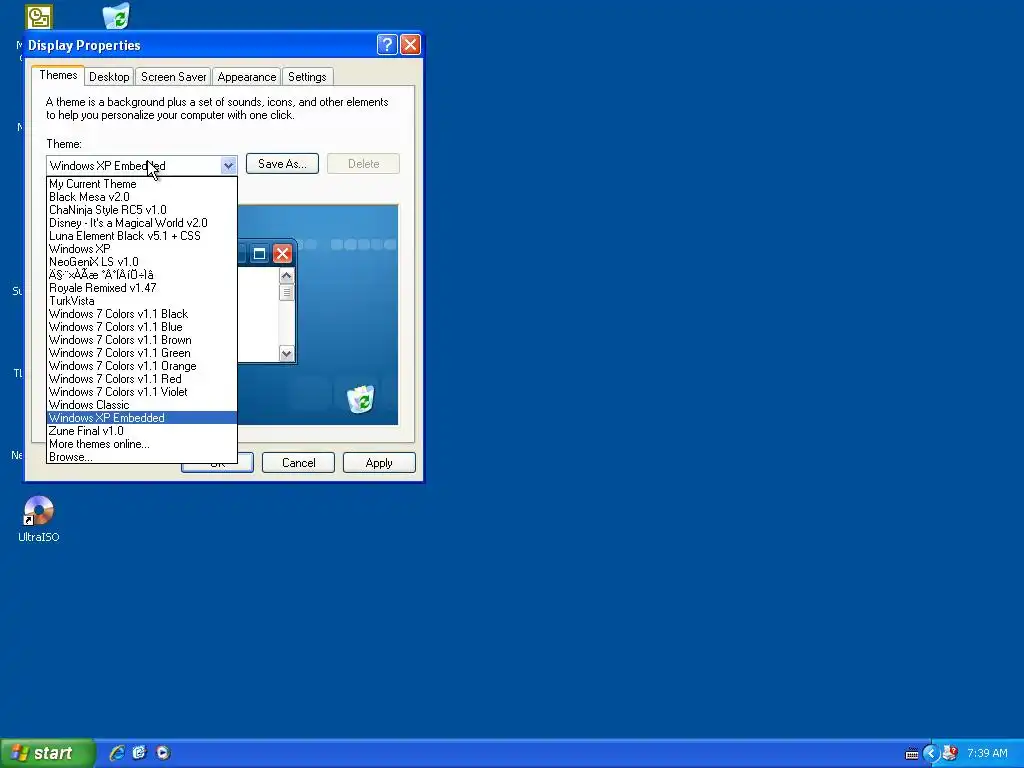The height and width of the screenshot is (768, 1024).
Task: Pick ChaNinja Style RC5 v1.0 theme
Action: pos(142,210)
